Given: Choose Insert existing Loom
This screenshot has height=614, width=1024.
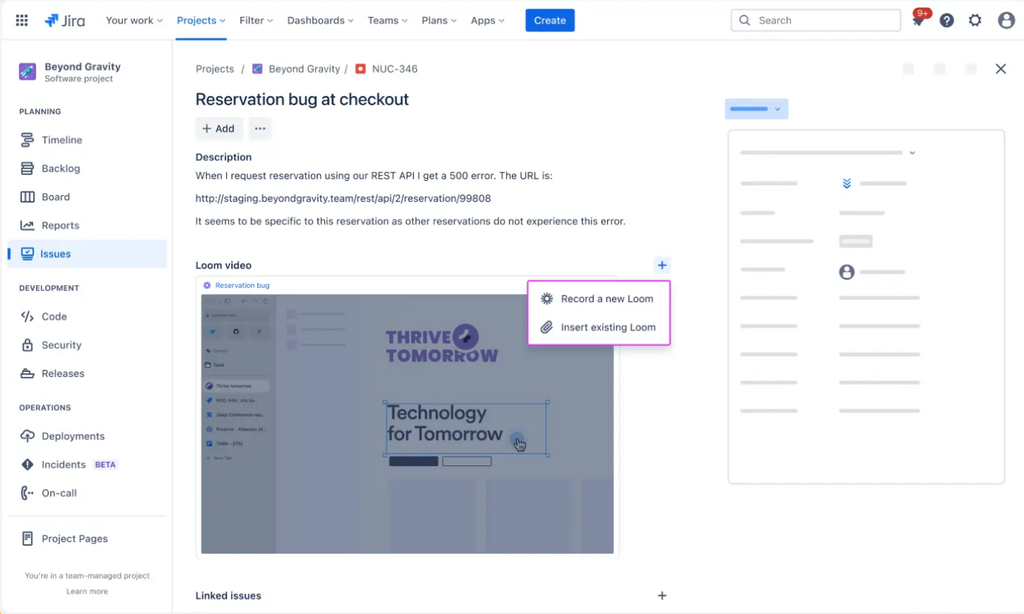Looking at the screenshot, I should [607, 327].
